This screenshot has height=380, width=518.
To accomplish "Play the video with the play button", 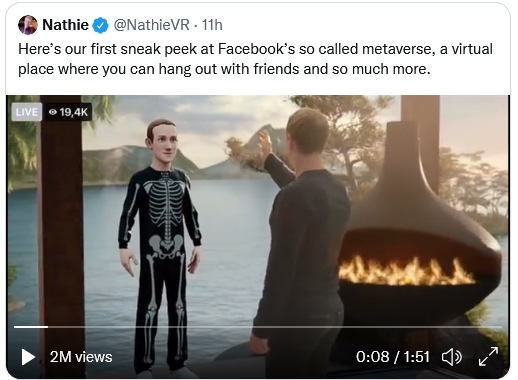I will (x=28, y=357).
